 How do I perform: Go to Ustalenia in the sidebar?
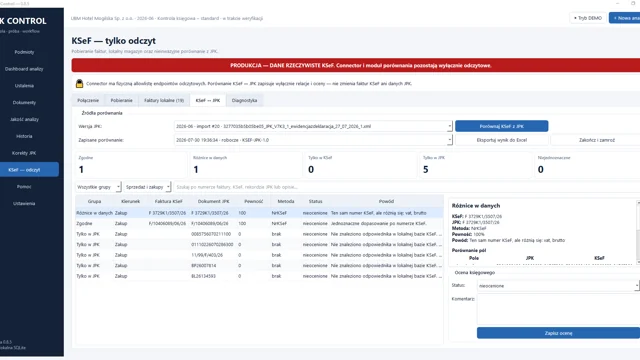coord(24,86)
